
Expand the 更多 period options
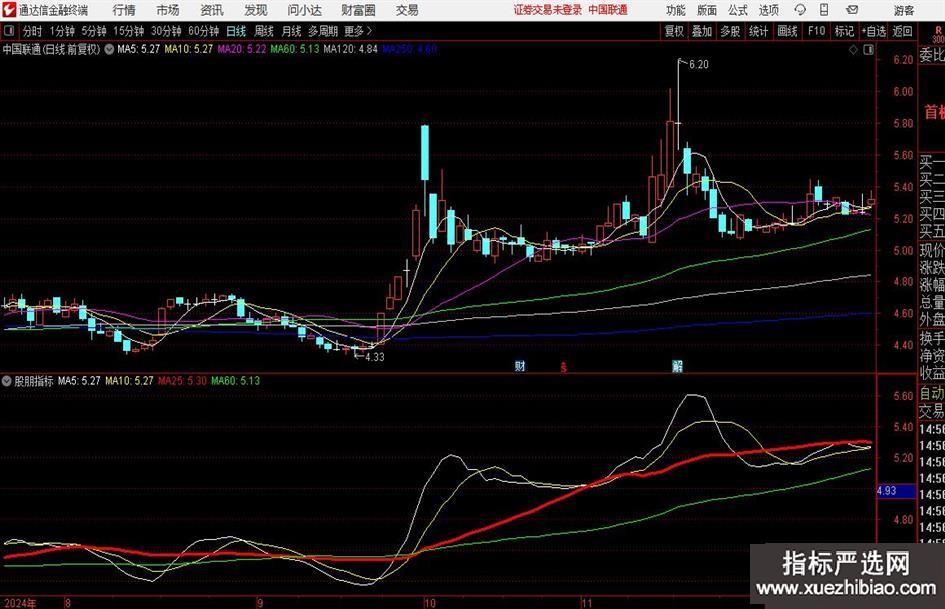(359, 31)
